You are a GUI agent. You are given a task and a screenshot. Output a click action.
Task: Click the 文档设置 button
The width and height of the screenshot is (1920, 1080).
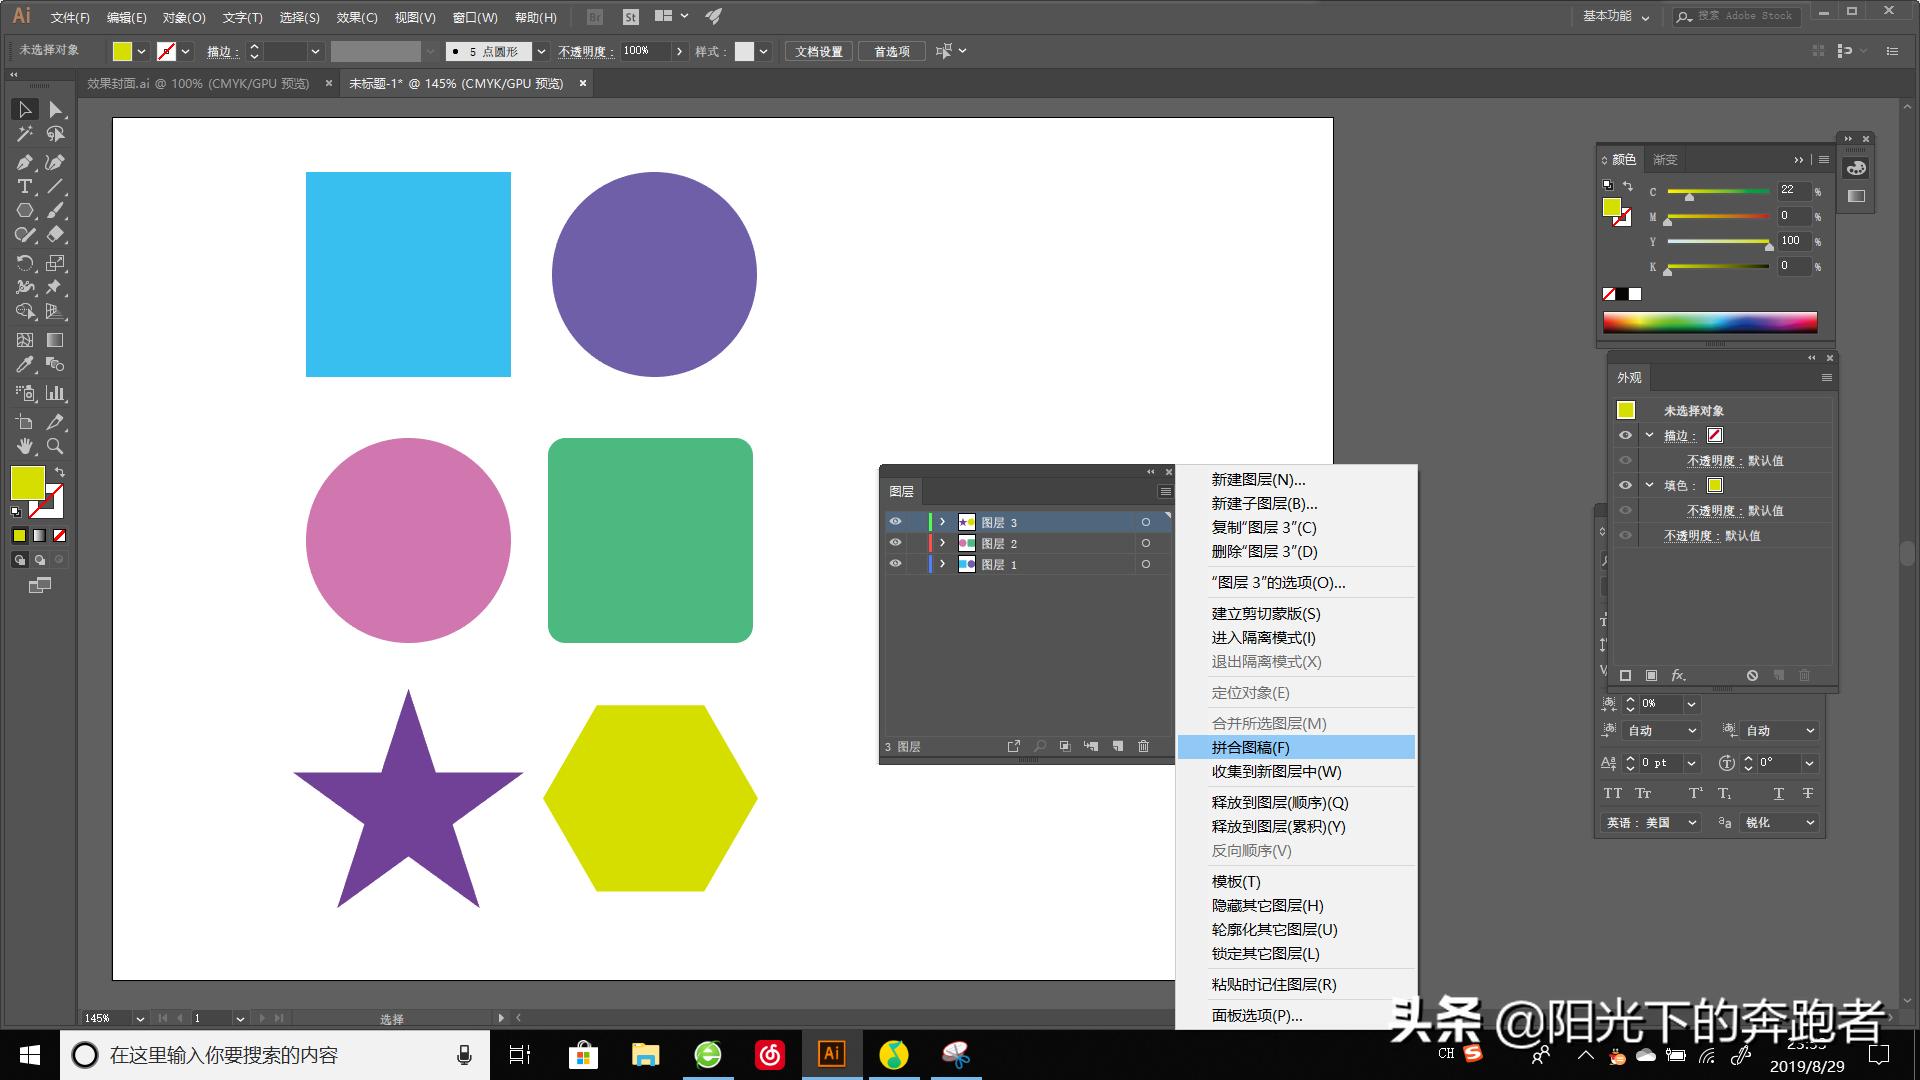(x=818, y=50)
